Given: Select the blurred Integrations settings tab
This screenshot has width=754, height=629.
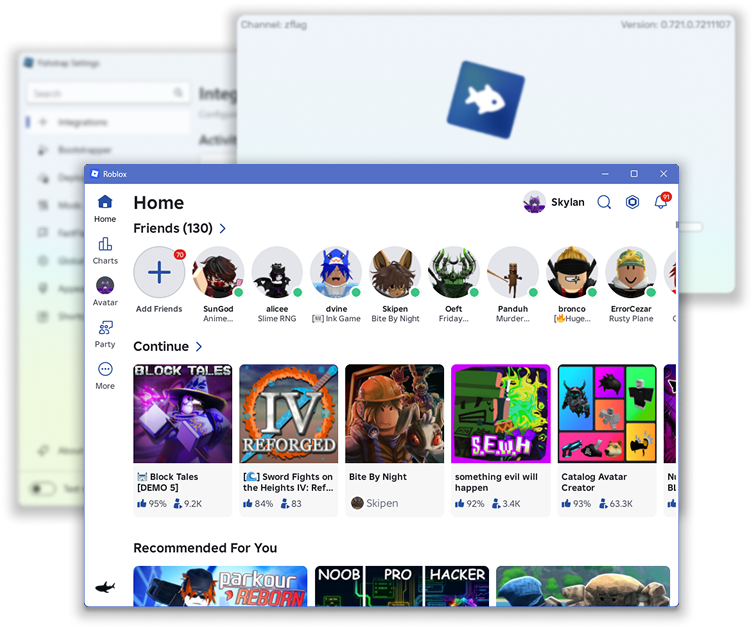Looking at the screenshot, I should pyautogui.click(x=109, y=122).
